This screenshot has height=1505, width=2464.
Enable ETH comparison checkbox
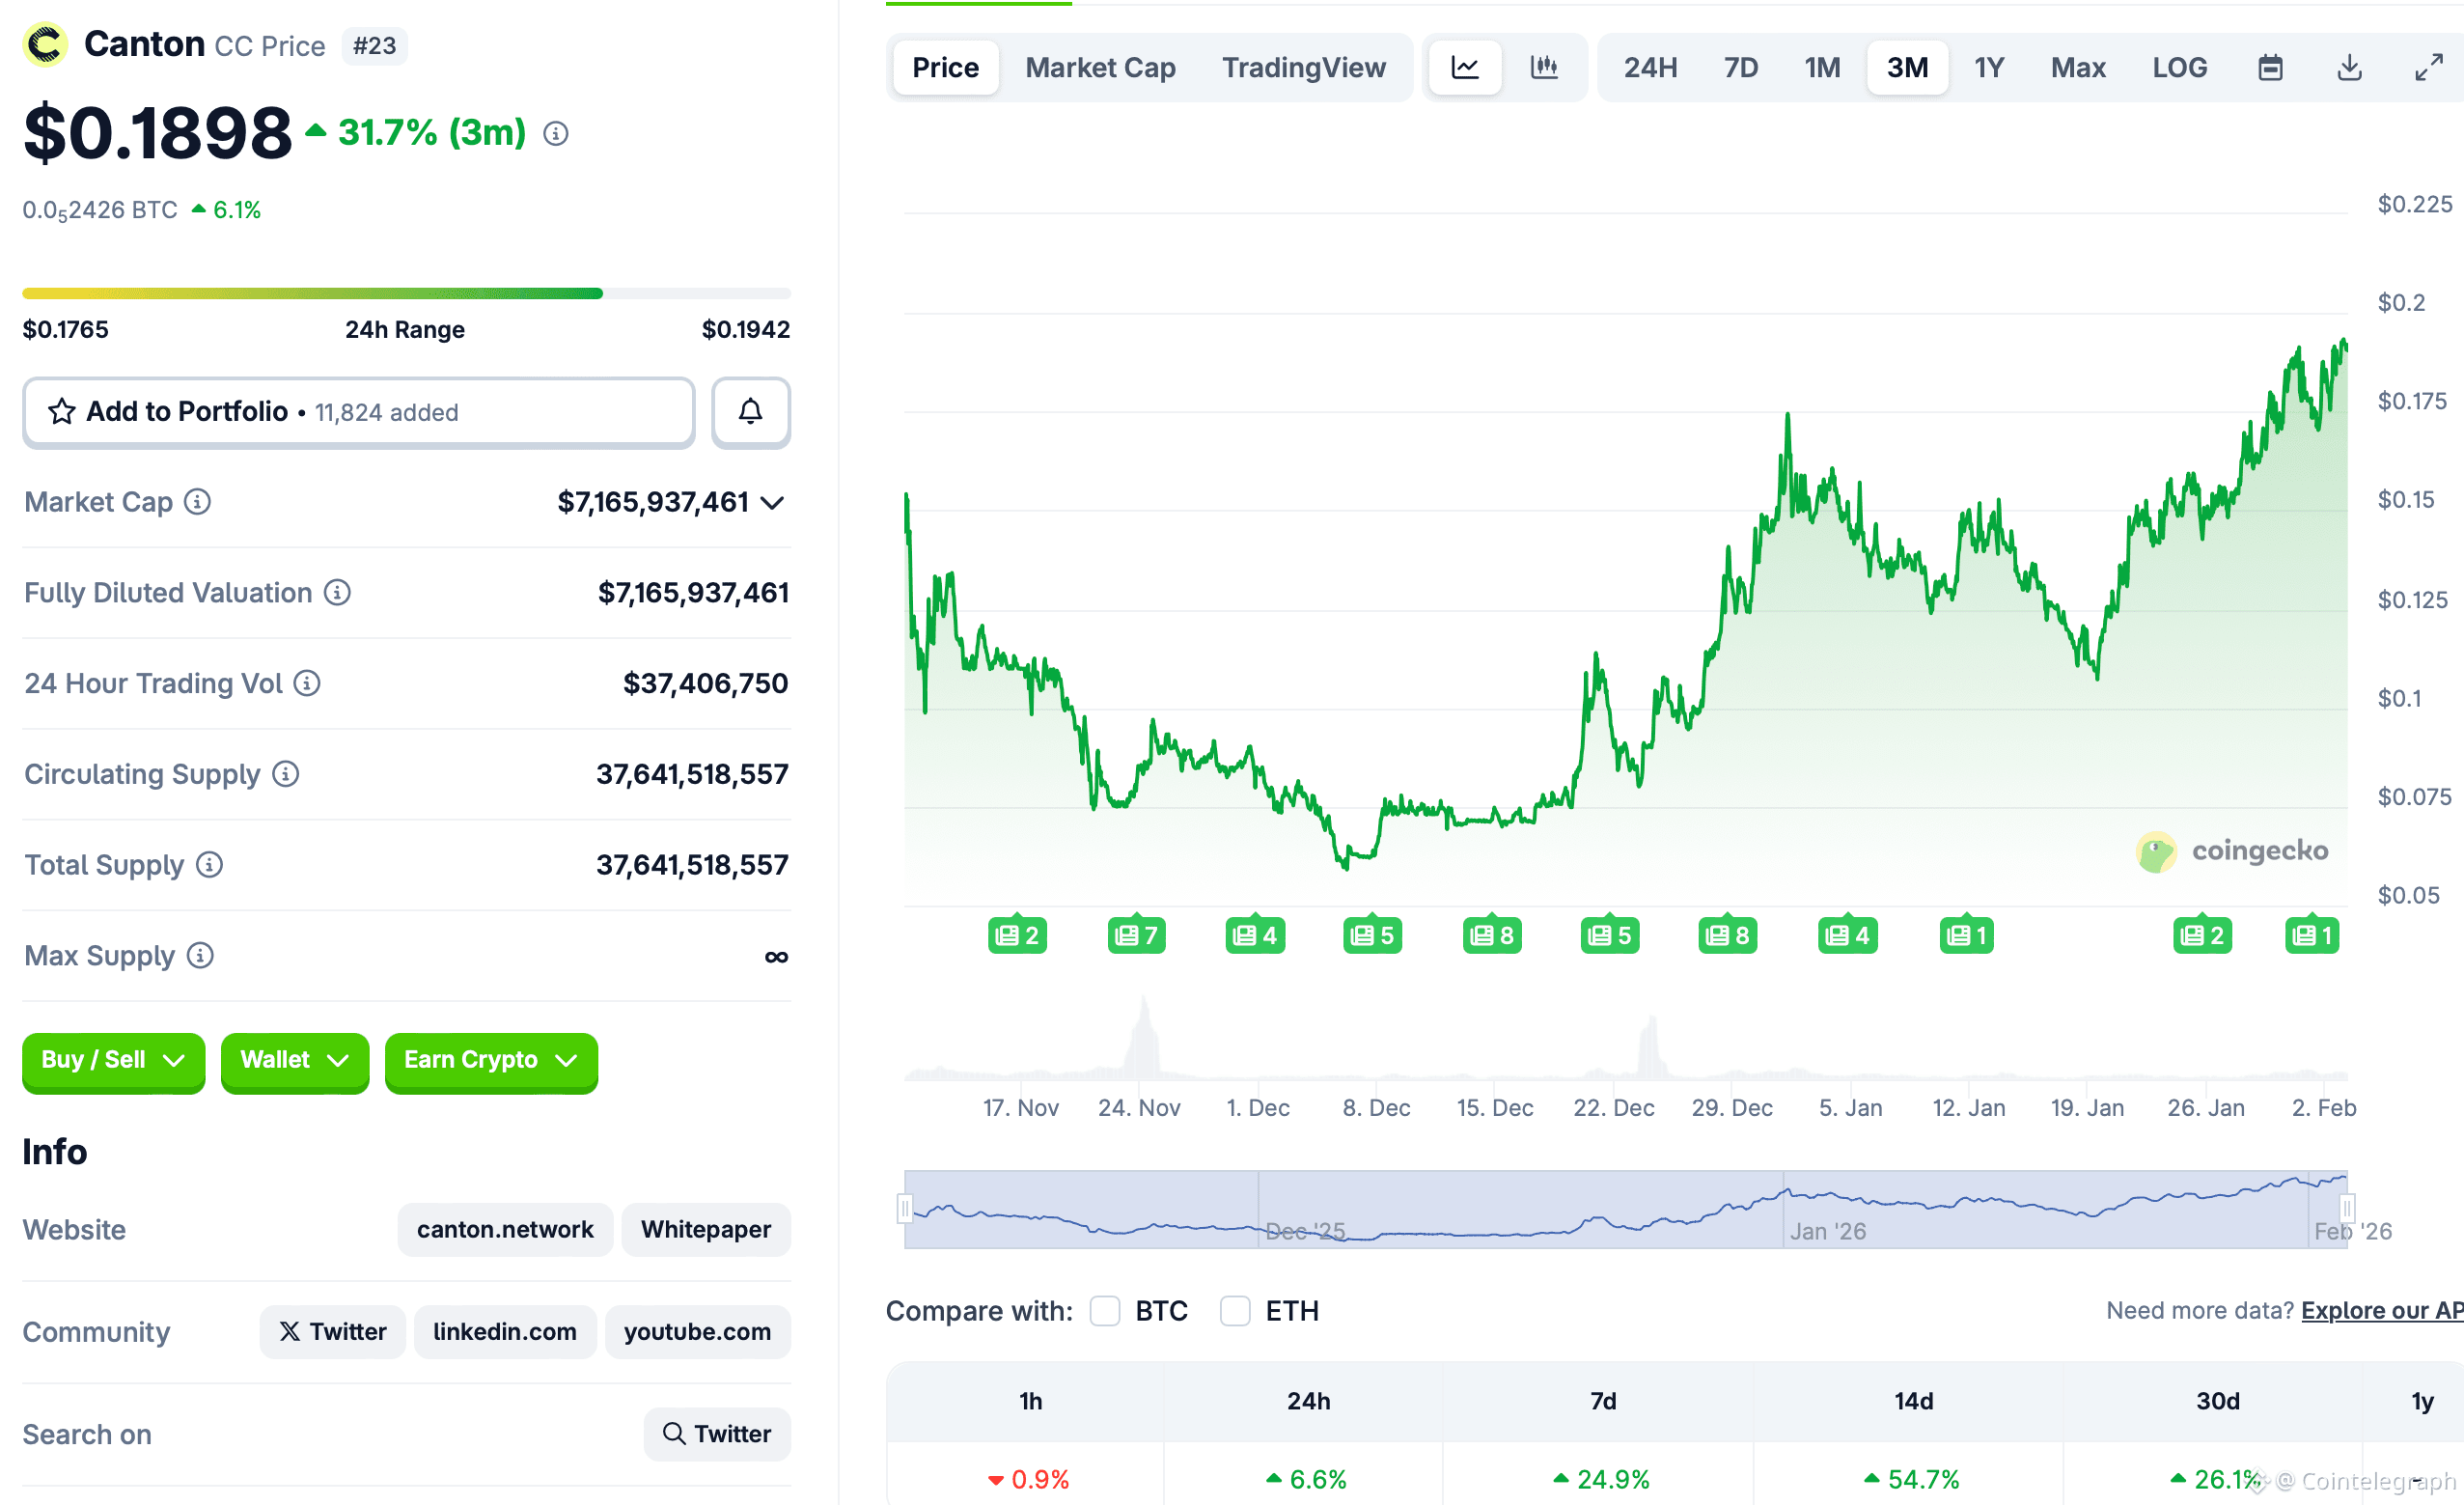click(x=1235, y=1311)
